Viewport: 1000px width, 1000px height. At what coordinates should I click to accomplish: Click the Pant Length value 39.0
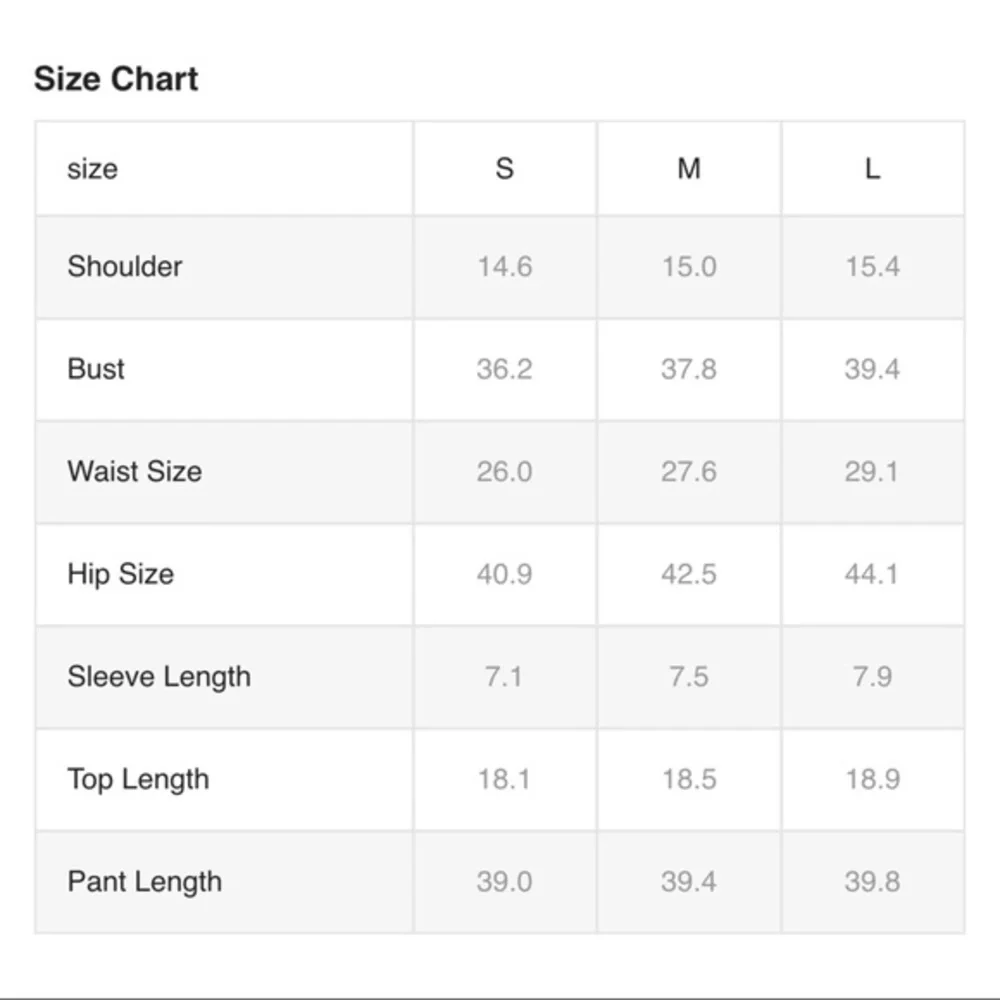[504, 882]
